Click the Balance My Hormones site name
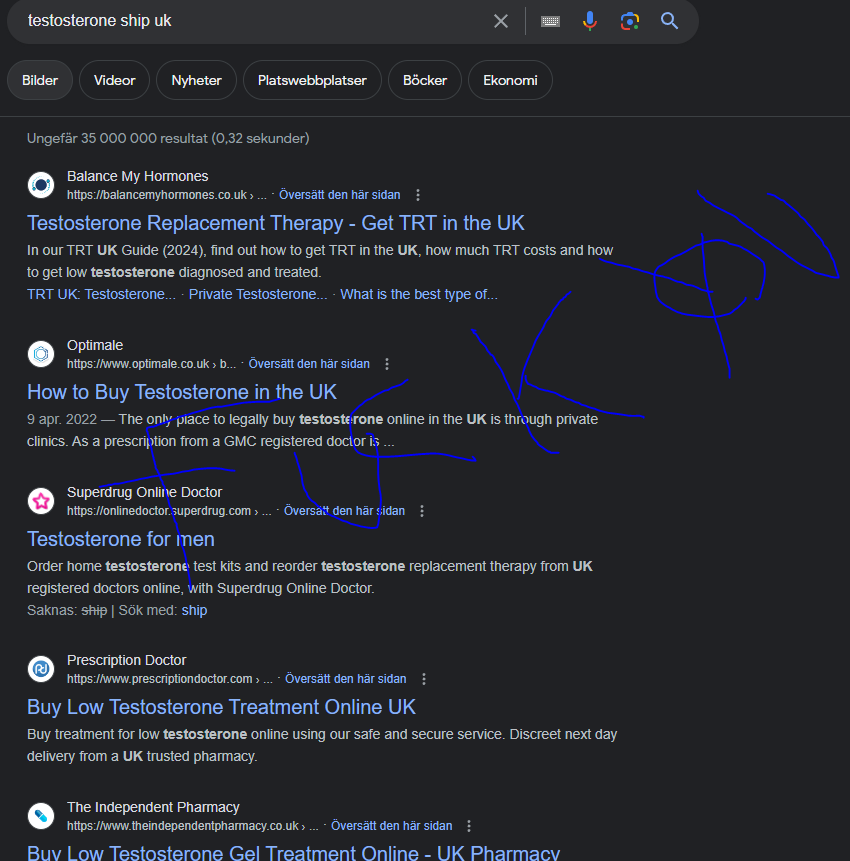Image resolution: width=850 pixels, height=861 pixels. [x=137, y=176]
